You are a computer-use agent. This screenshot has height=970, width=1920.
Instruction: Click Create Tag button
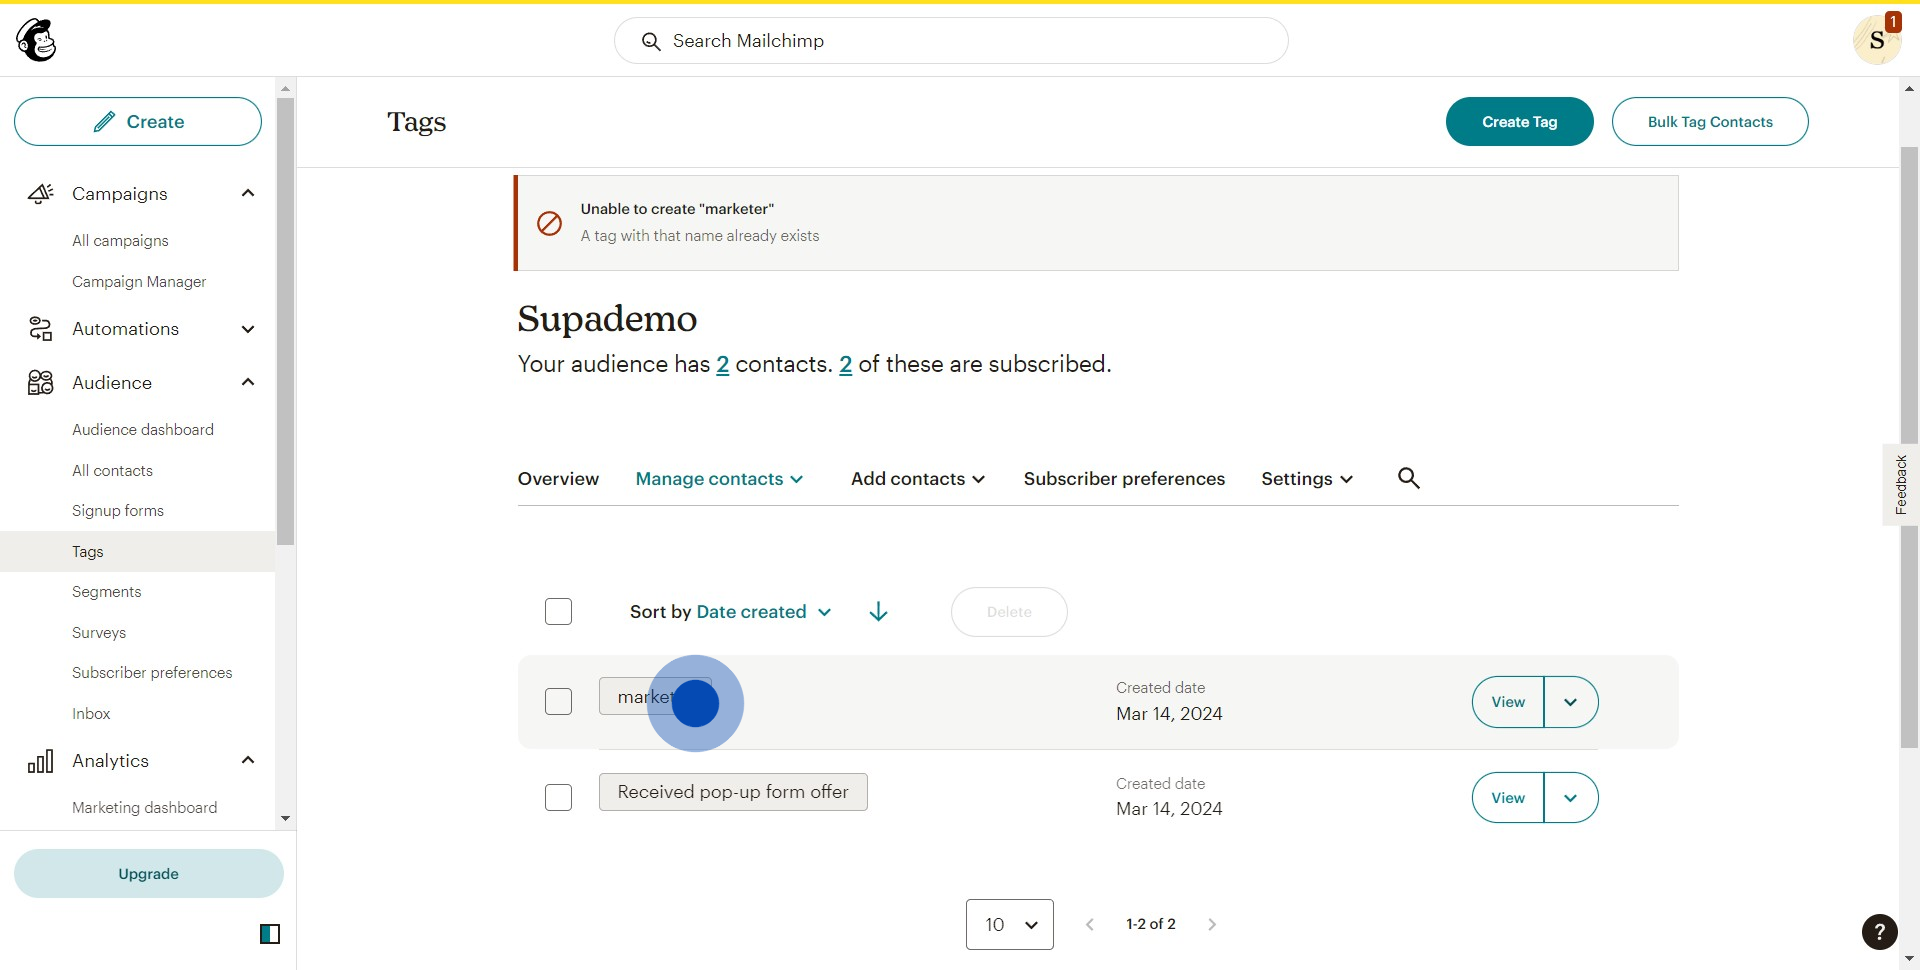click(1520, 122)
